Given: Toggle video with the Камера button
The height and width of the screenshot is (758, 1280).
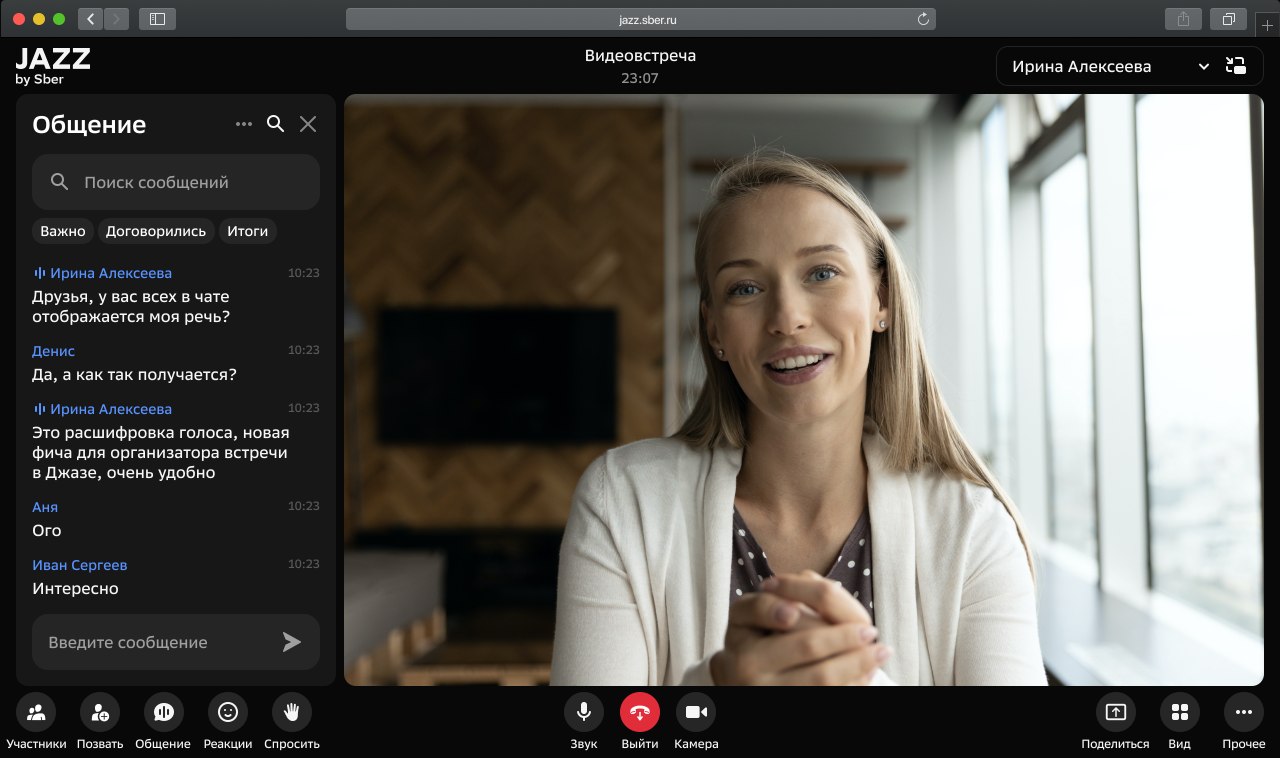Looking at the screenshot, I should [x=696, y=713].
